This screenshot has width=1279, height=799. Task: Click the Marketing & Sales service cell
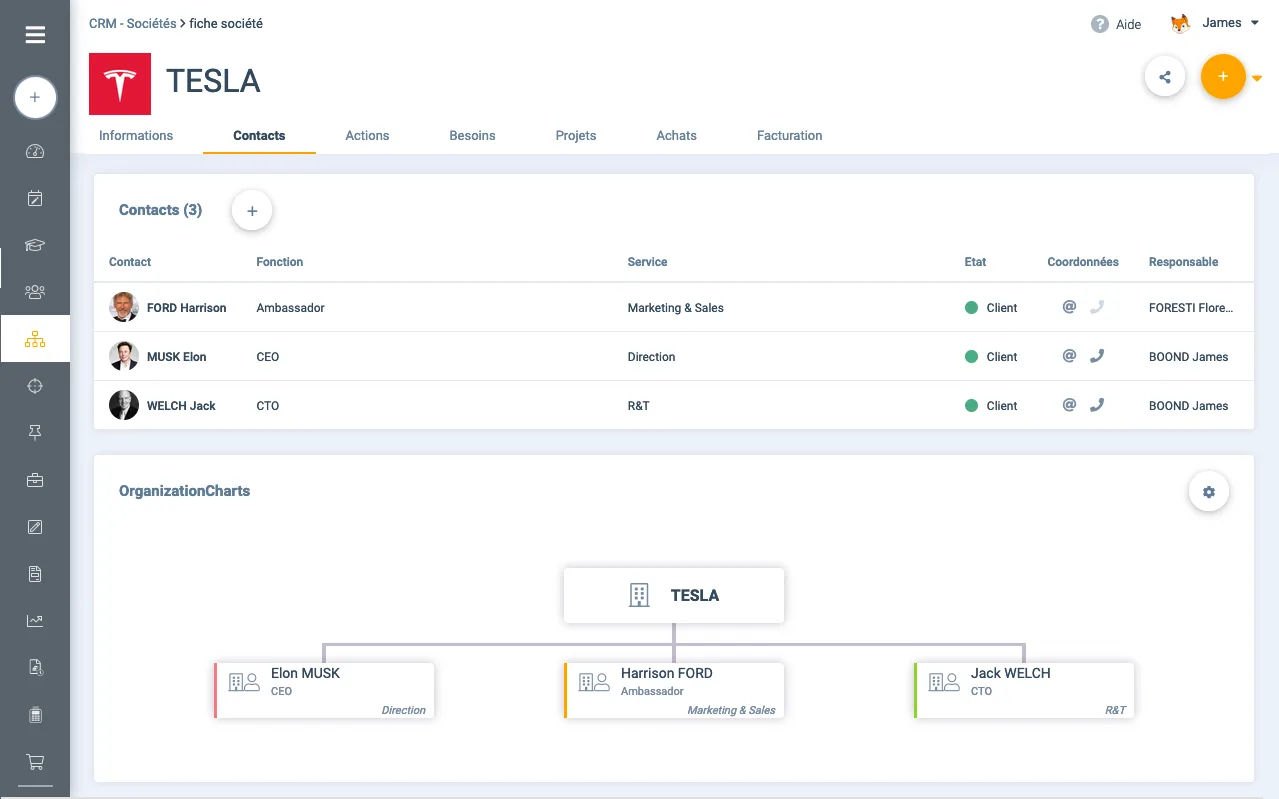point(676,308)
